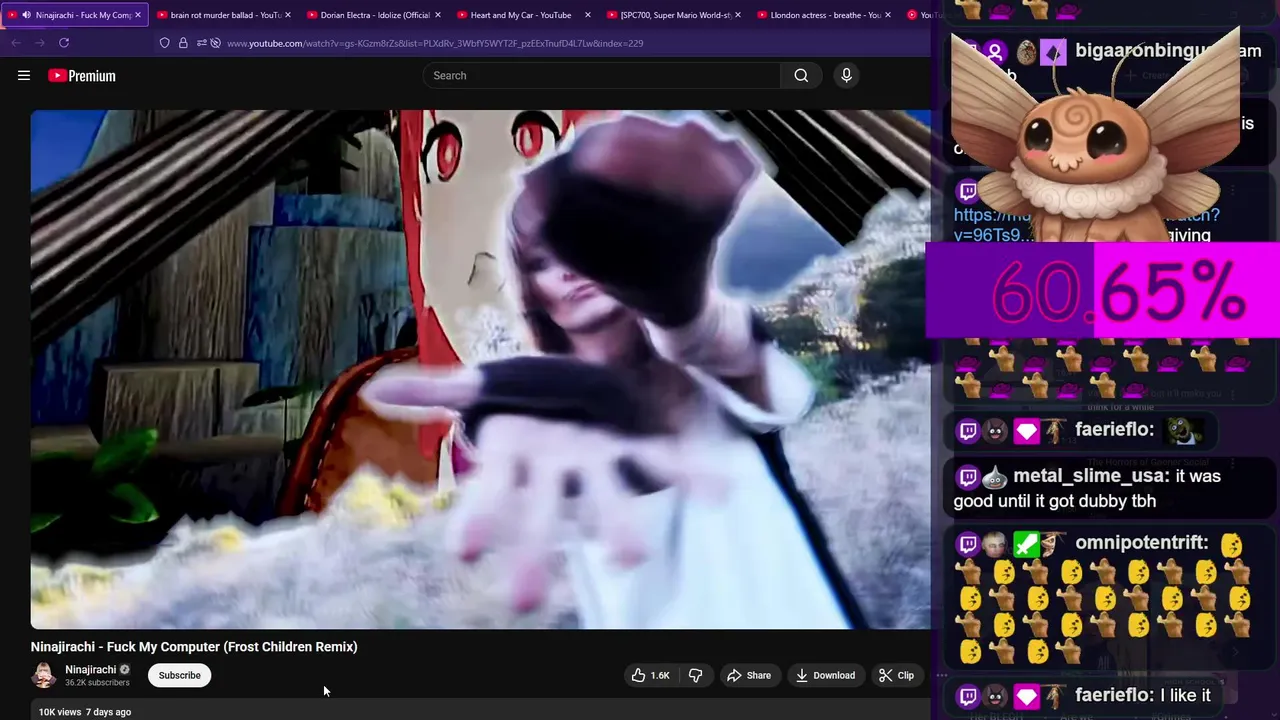
Task: Click the video player area
Action: point(480,369)
